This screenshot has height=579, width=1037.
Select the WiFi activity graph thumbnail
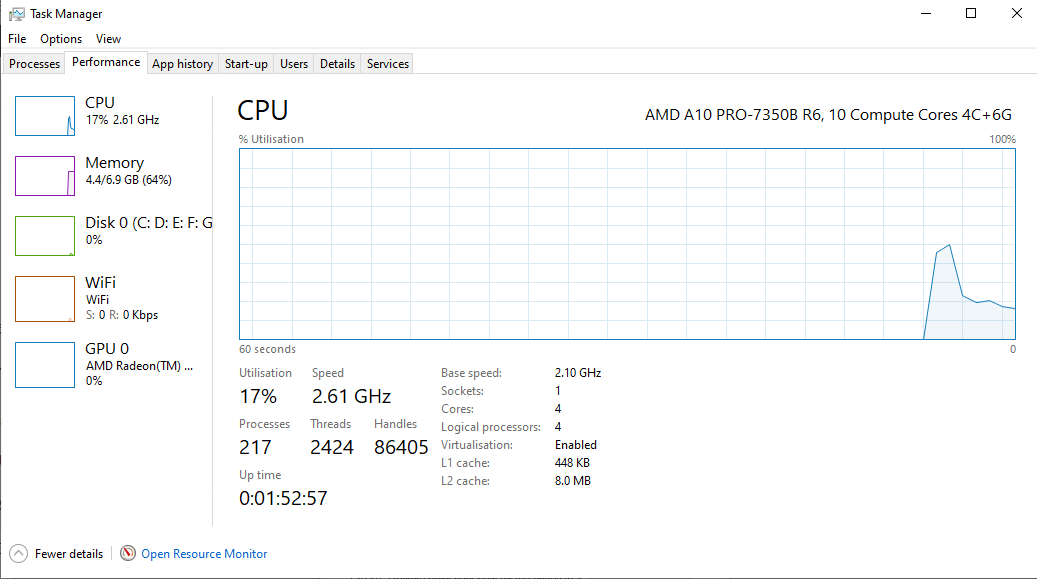pos(45,298)
